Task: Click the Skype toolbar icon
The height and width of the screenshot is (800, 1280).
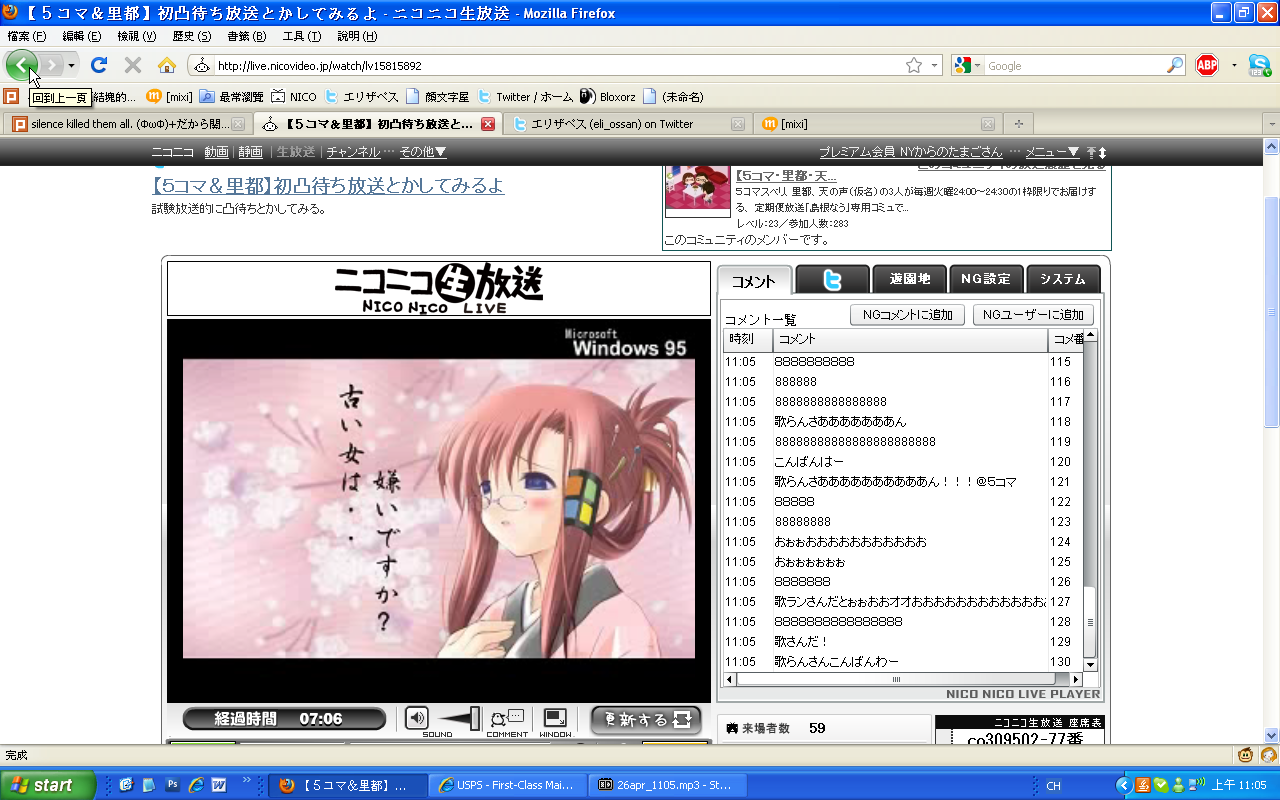Action: point(1259,66)
